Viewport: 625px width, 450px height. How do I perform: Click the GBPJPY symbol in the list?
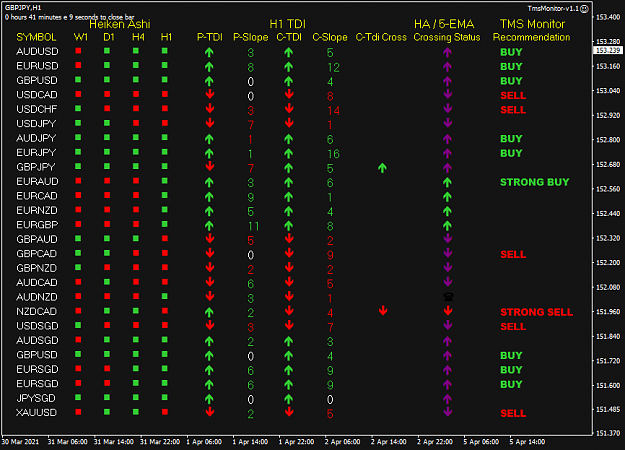click(35, 167)
